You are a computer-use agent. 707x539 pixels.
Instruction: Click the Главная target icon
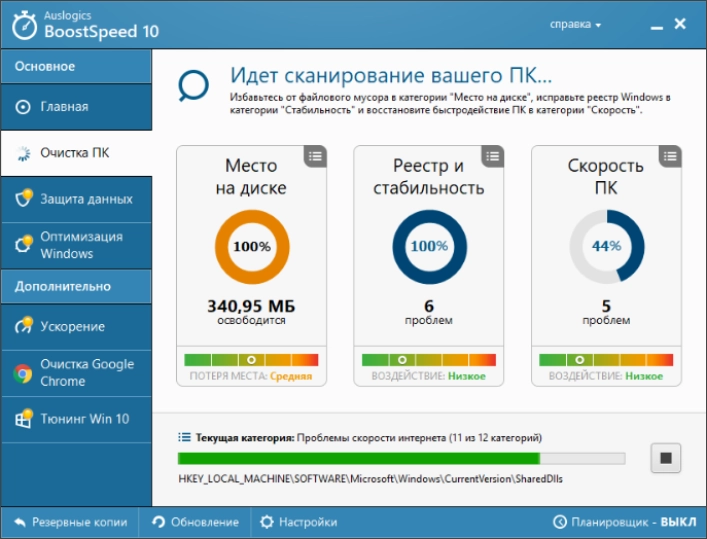[23, 107]
